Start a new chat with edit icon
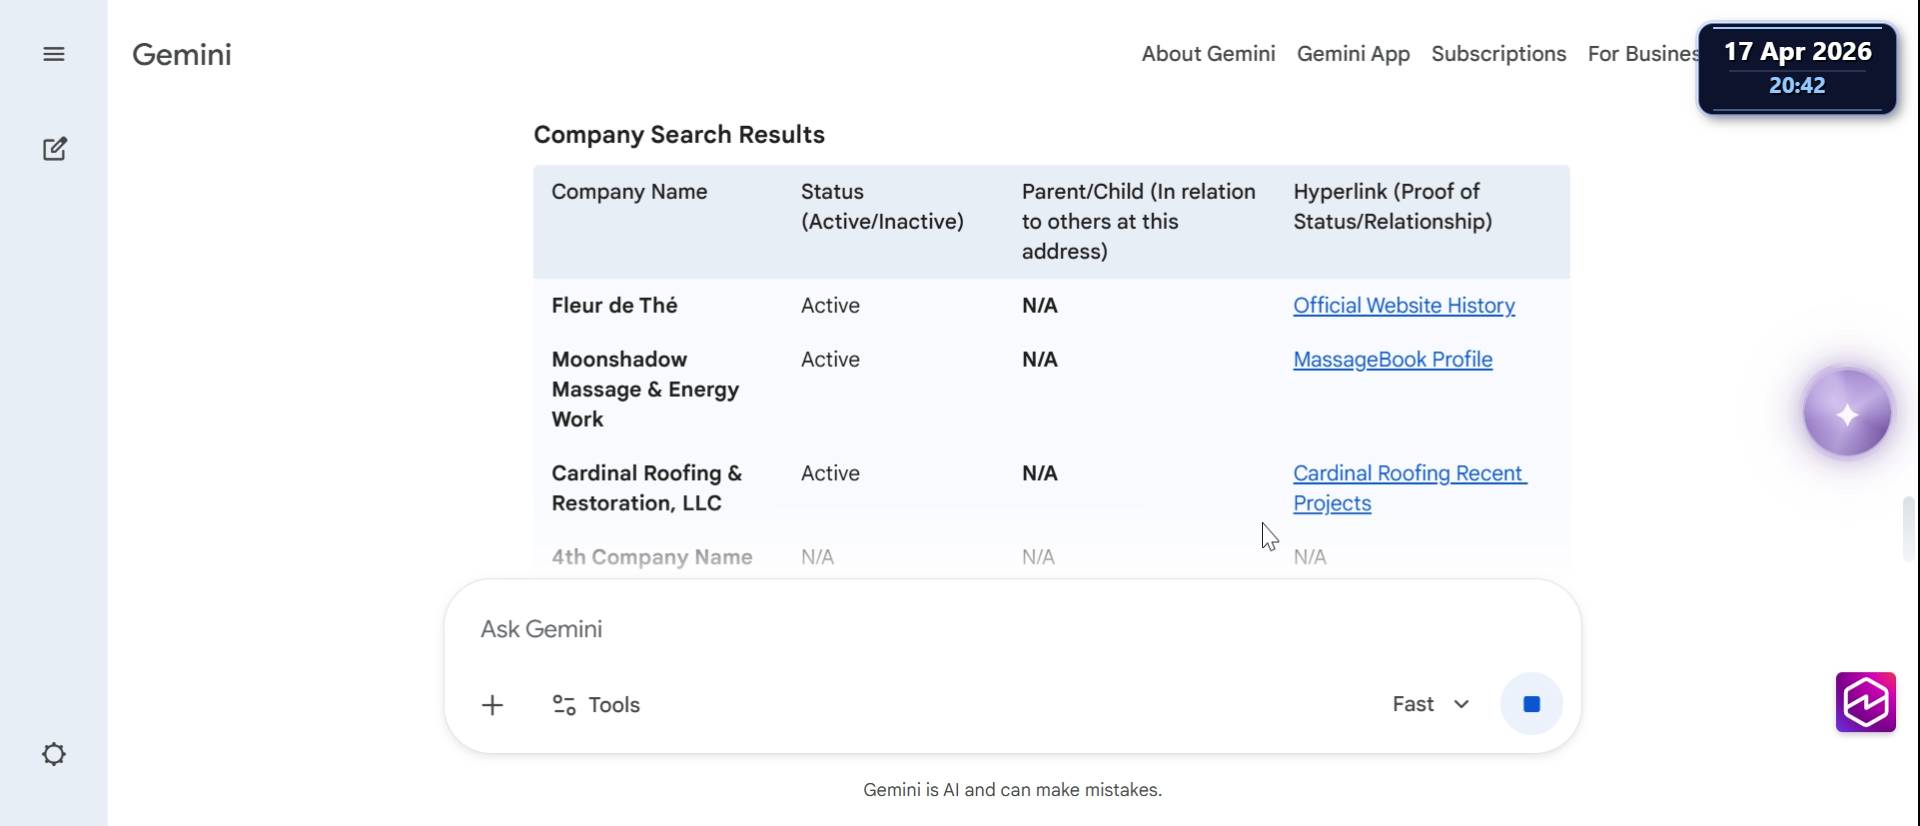Viewport: 1920px width, 826px height. 55,149
